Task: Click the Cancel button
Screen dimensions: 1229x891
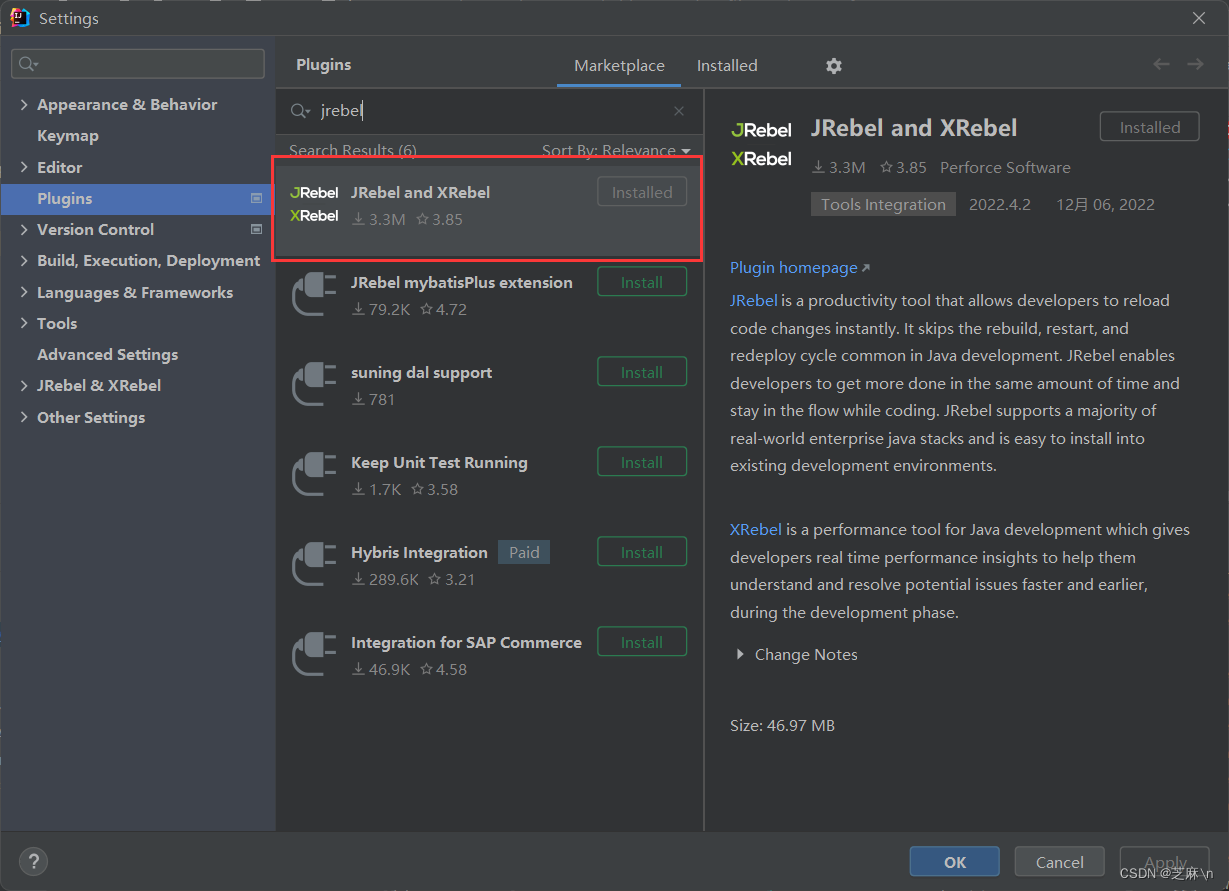Action: tap(1060, 862)
